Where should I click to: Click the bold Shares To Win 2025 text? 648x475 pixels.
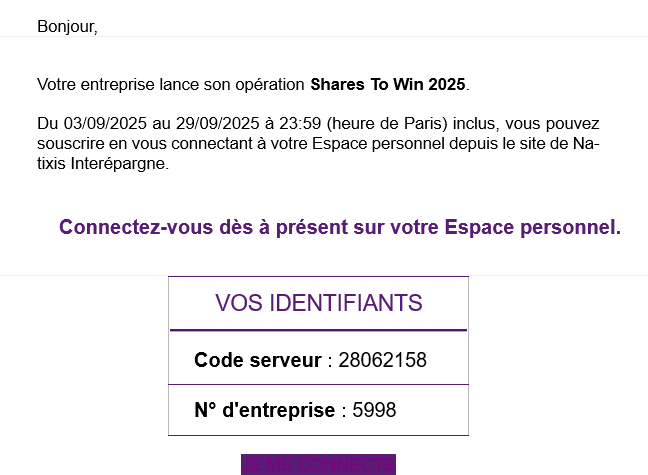coord(388,84)
